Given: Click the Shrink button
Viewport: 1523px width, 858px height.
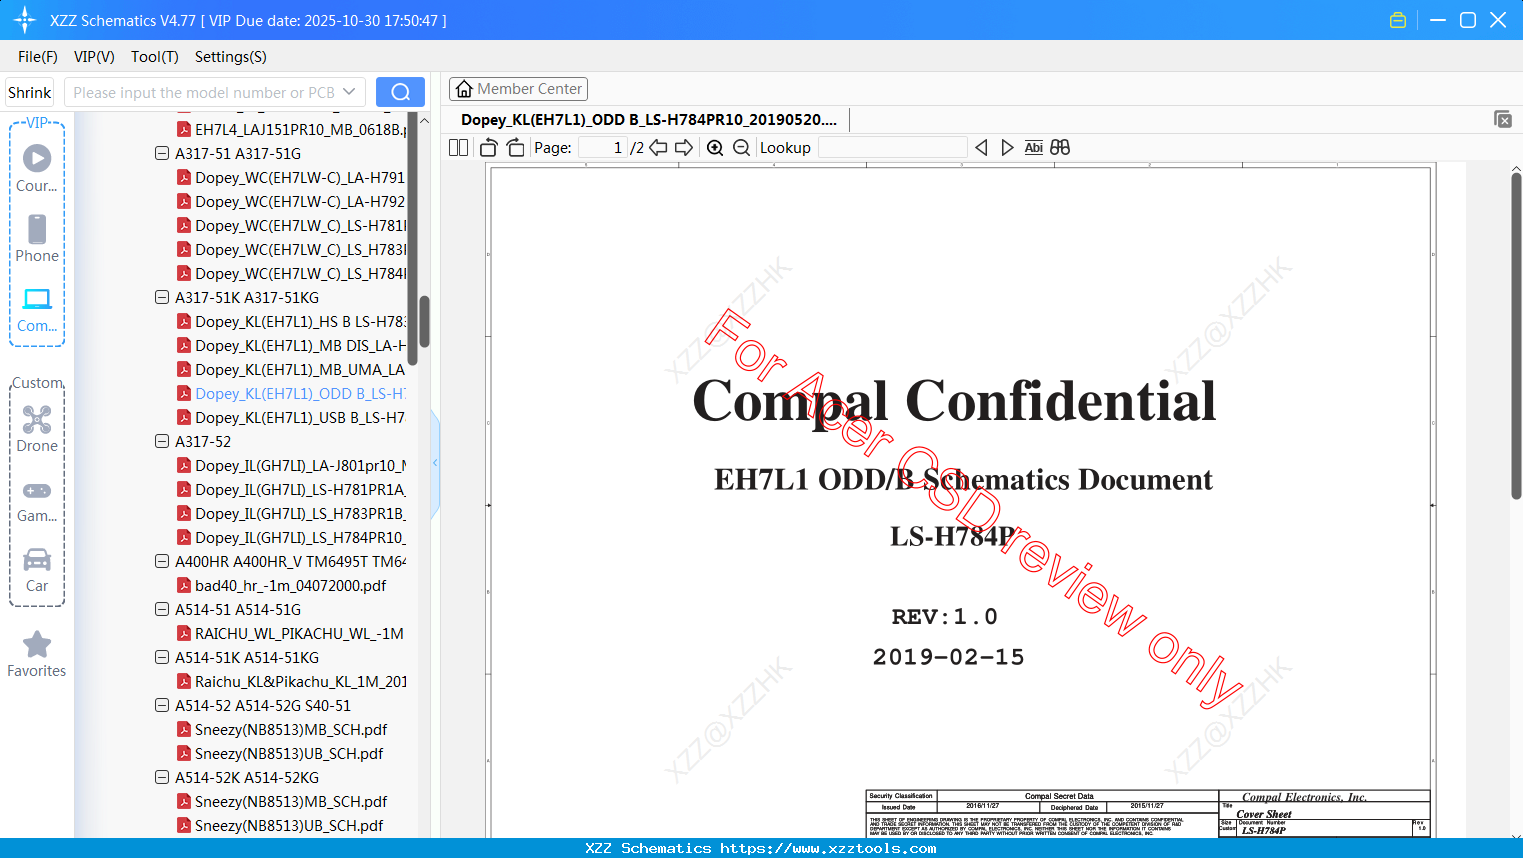Looking at the screenshot, I should click(30, 92).
